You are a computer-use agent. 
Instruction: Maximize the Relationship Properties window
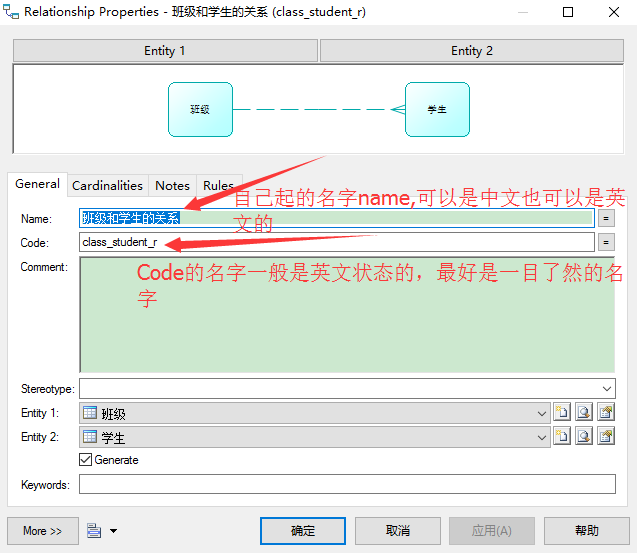point(568,12)
